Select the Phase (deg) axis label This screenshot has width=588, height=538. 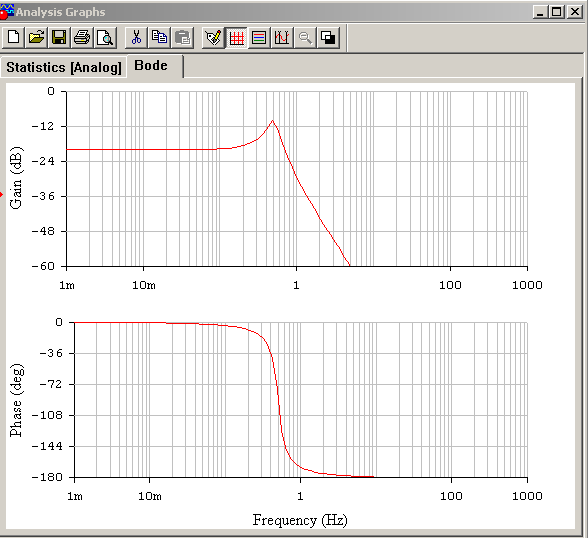click(x=16, y=400)
